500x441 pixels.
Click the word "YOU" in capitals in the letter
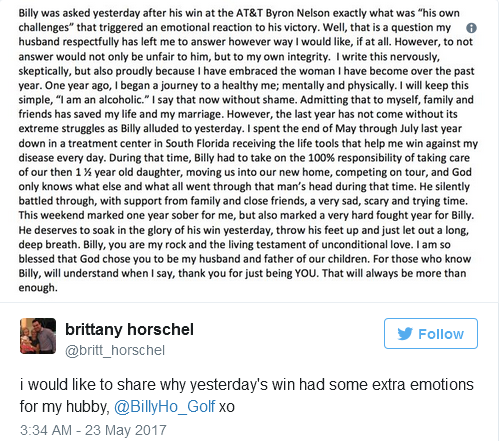coord(306,273)
